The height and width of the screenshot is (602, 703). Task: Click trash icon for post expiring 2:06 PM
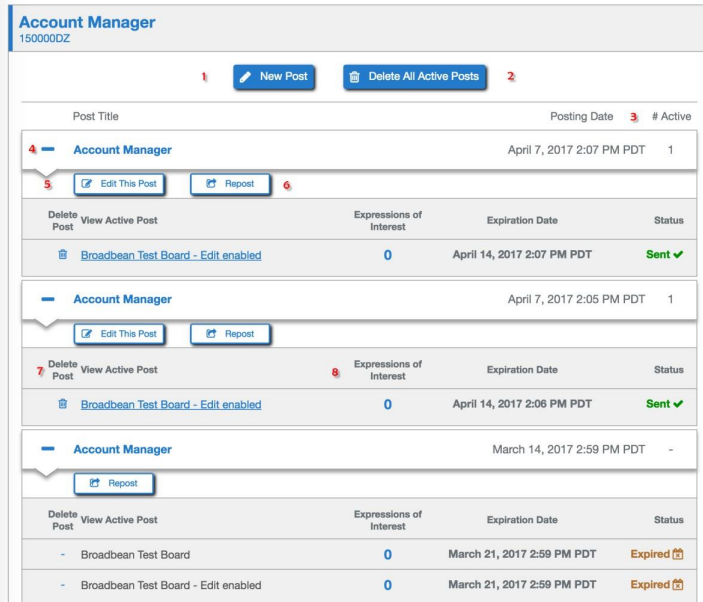pyautogui.click(x=63, y=404)
